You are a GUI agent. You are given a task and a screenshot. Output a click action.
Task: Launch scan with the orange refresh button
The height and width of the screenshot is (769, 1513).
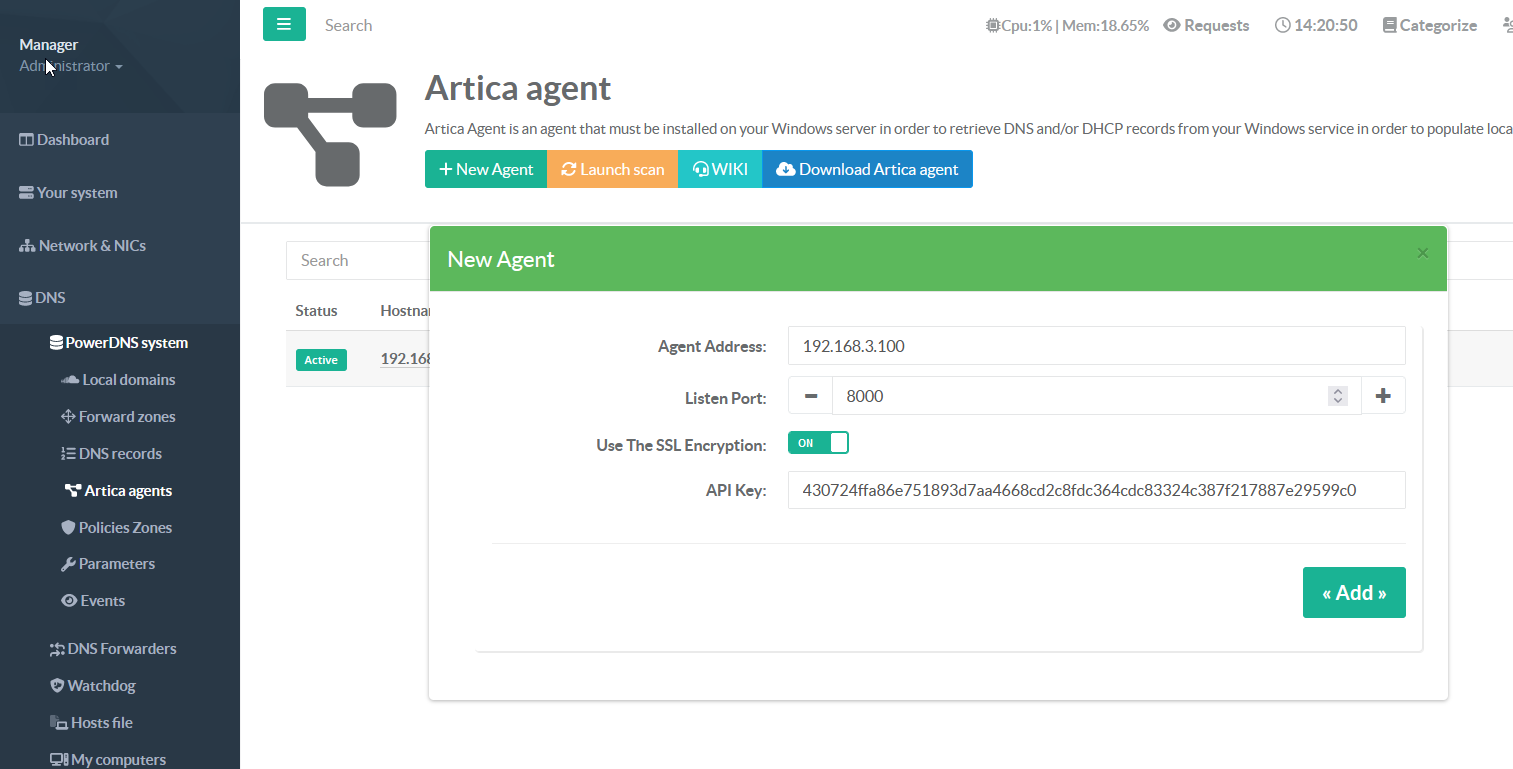[x=612, y=169]
